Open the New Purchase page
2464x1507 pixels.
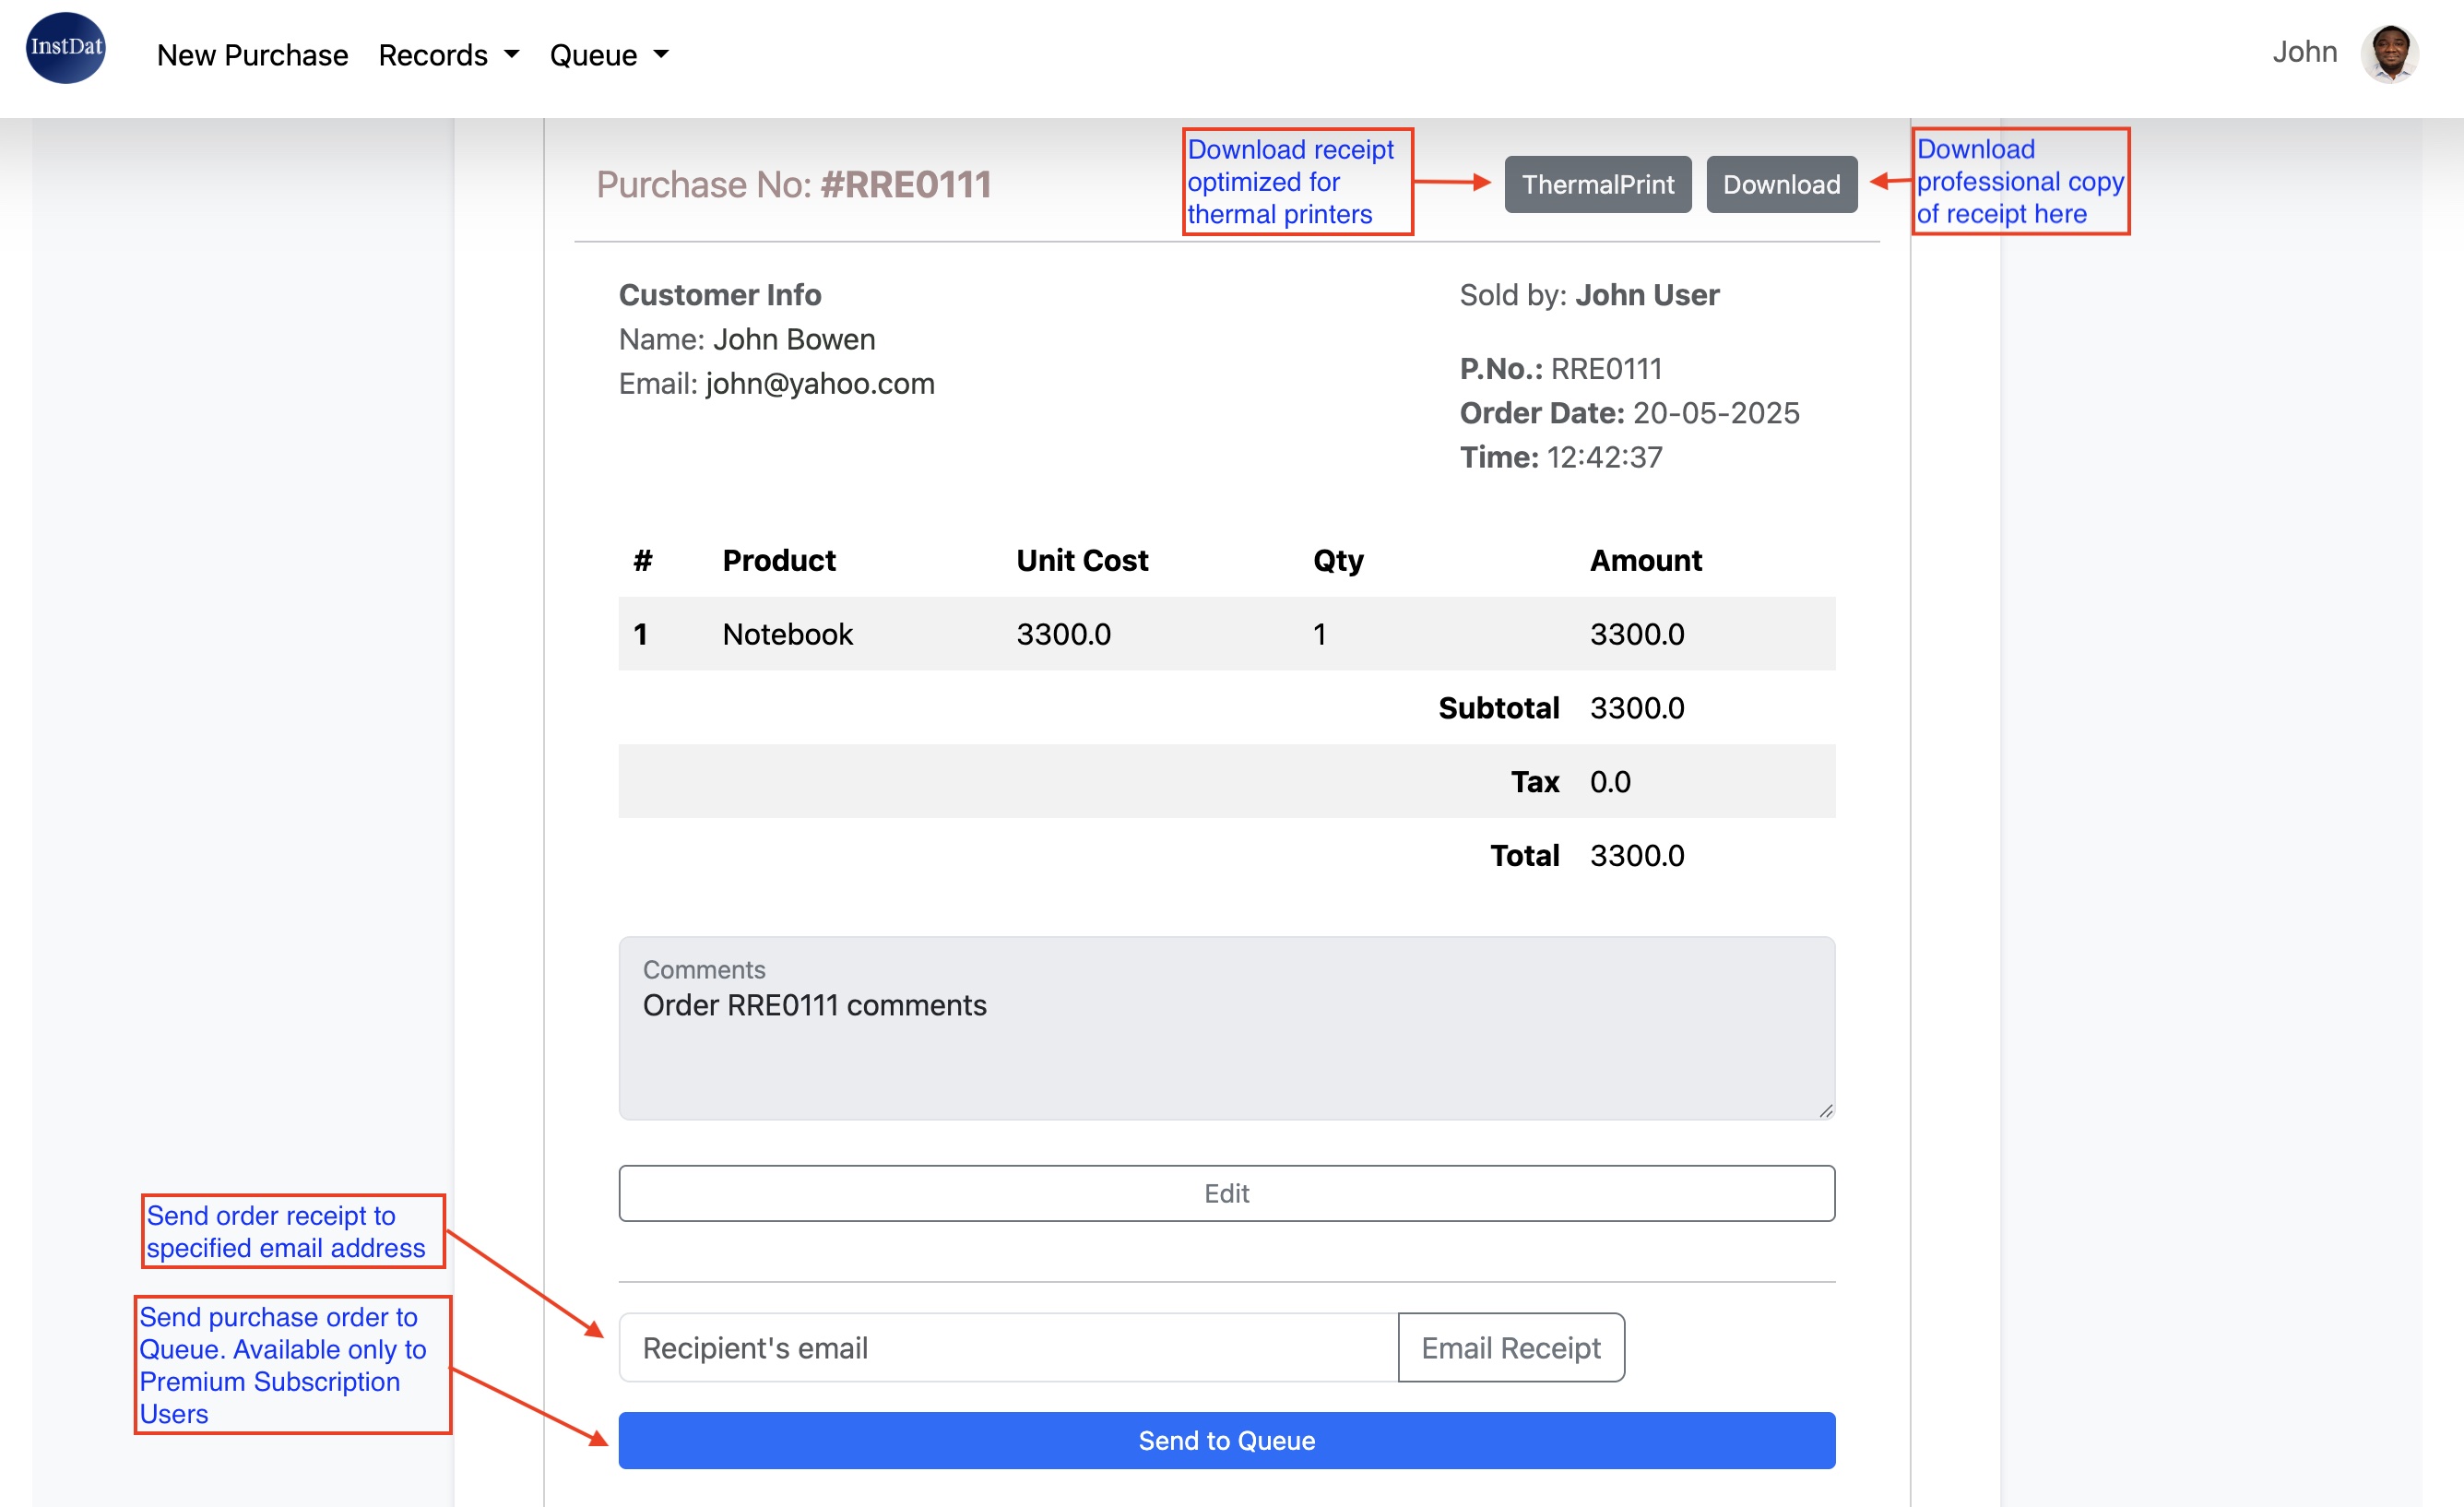(252, 55)
